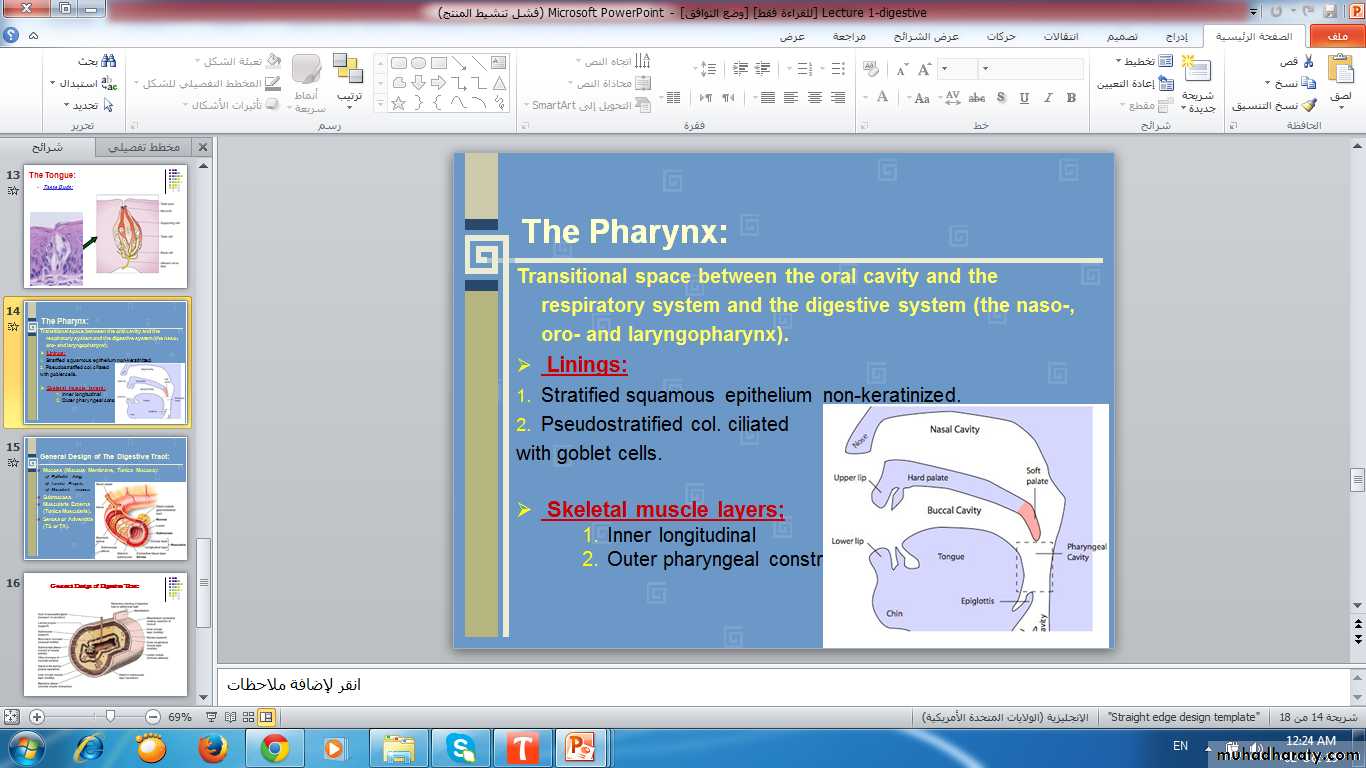Switch to the Insert (إدراج) ribbon tab

click(1176, 37)
